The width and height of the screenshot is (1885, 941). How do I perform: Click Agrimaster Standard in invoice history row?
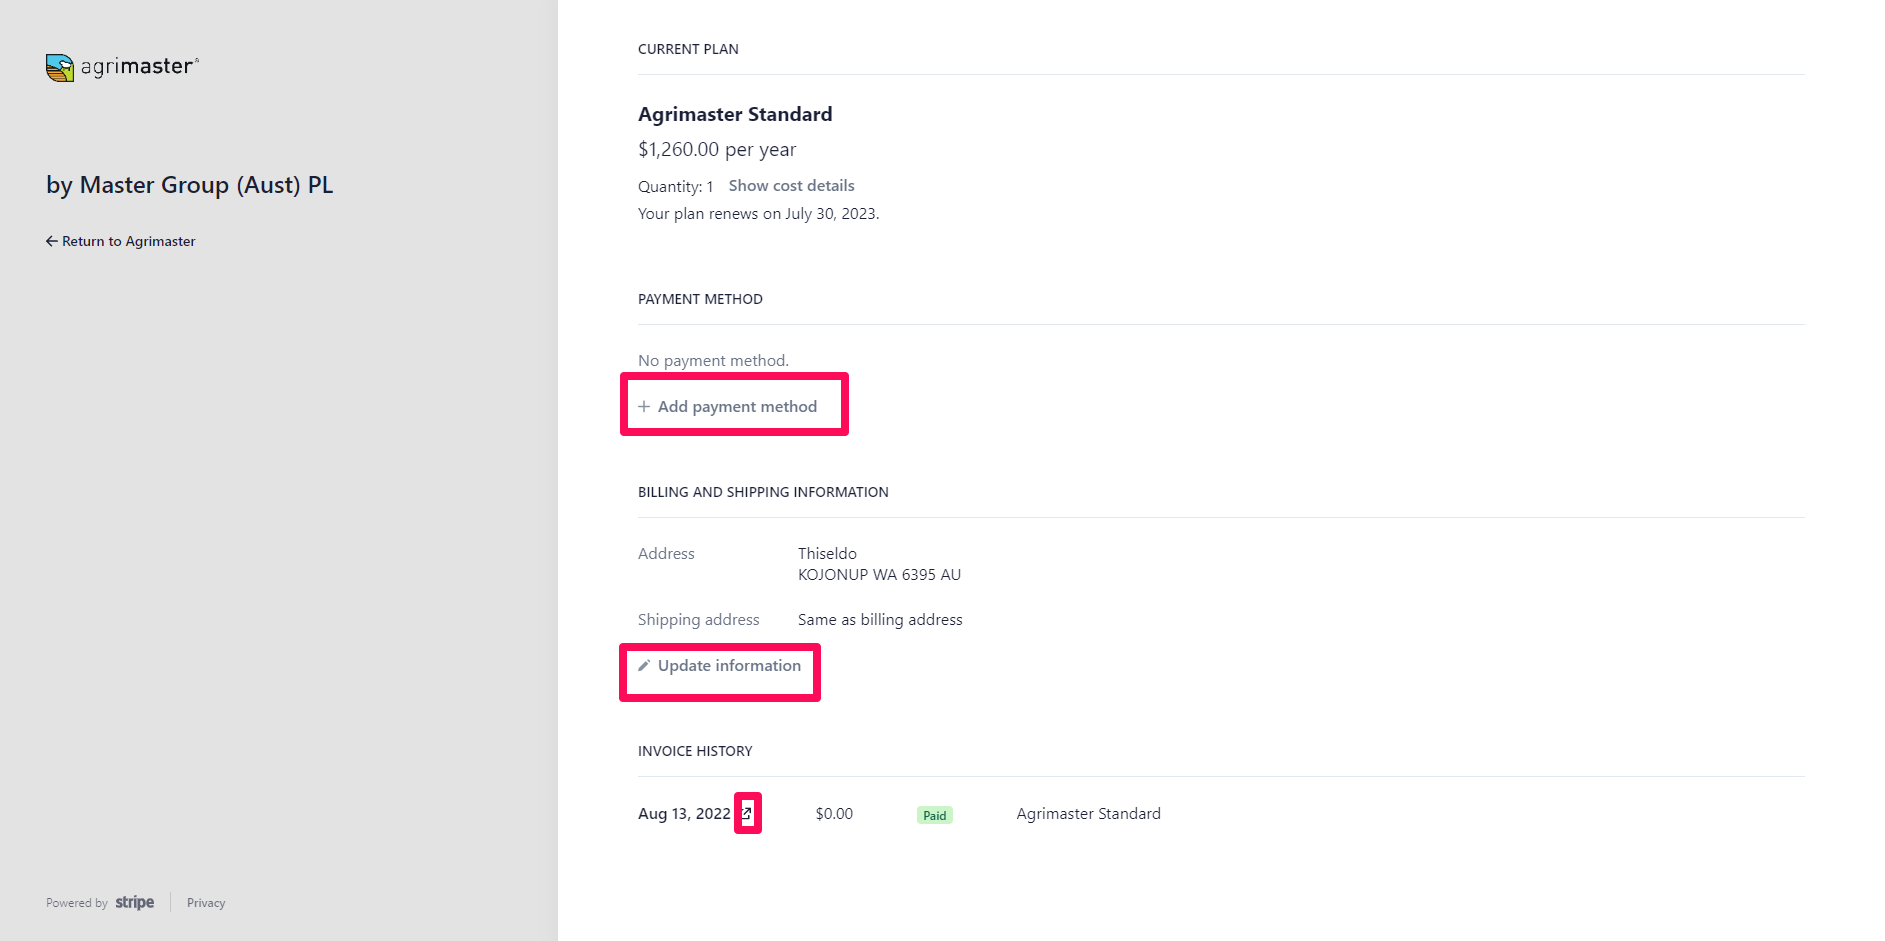pyautogui.click(x=1088, y=814)
